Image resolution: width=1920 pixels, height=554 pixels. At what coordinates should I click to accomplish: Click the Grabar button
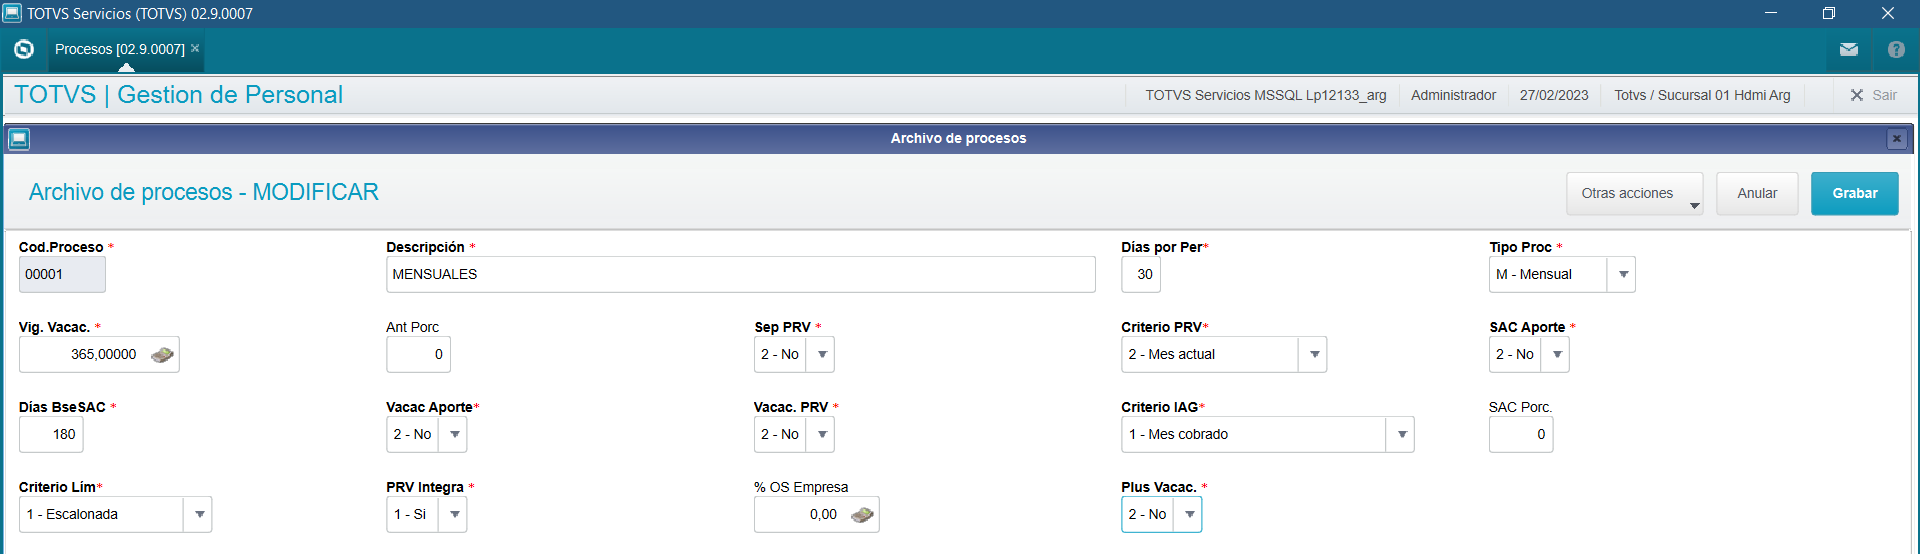pyautogui.click(x=1854, y=193)
